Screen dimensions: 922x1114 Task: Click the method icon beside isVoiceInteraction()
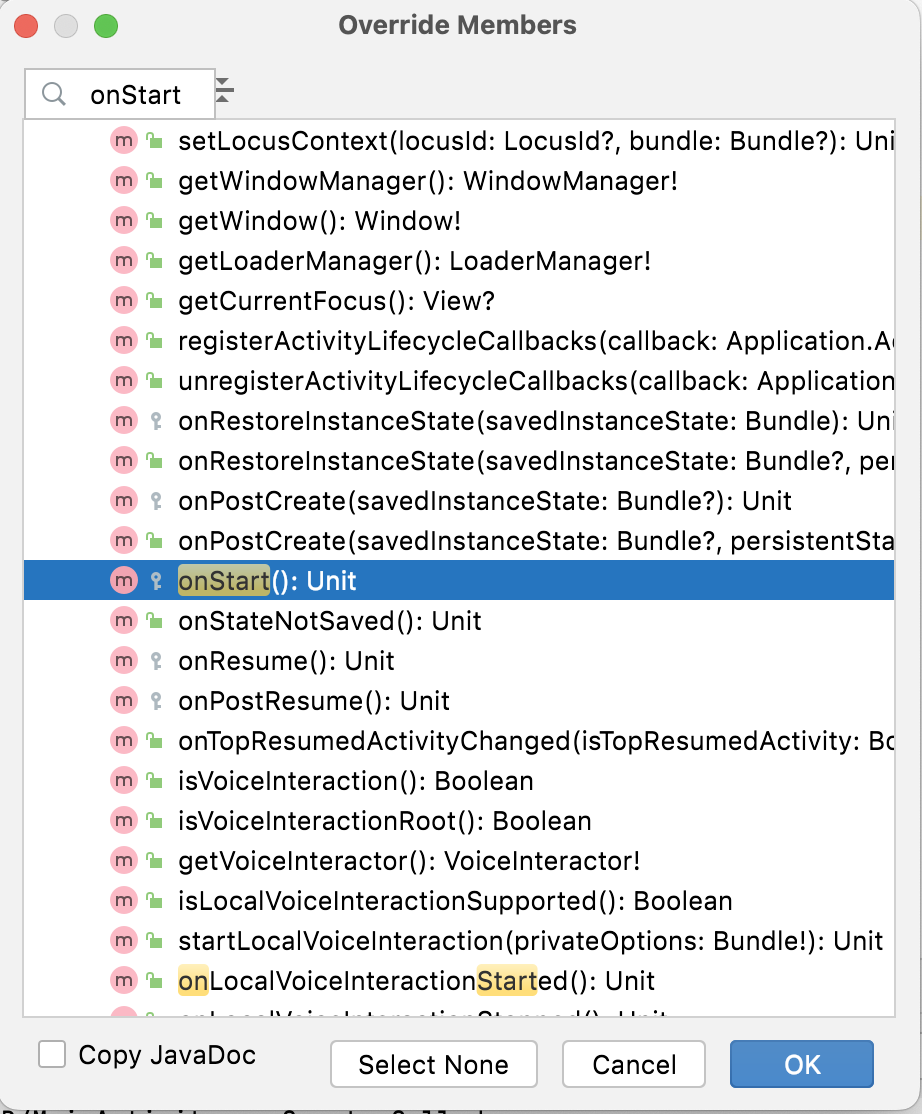pyautogui.click(x=123, y=781)
